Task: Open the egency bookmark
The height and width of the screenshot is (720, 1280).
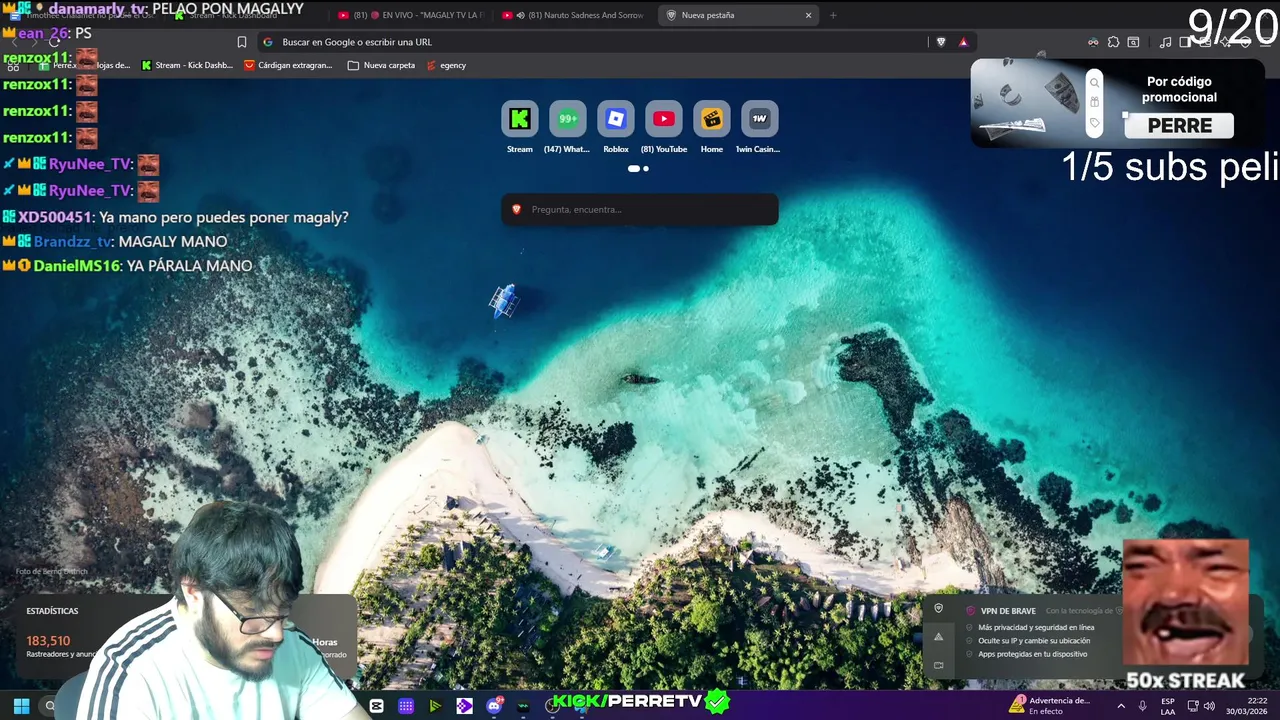Action: (x=446, y=65)
